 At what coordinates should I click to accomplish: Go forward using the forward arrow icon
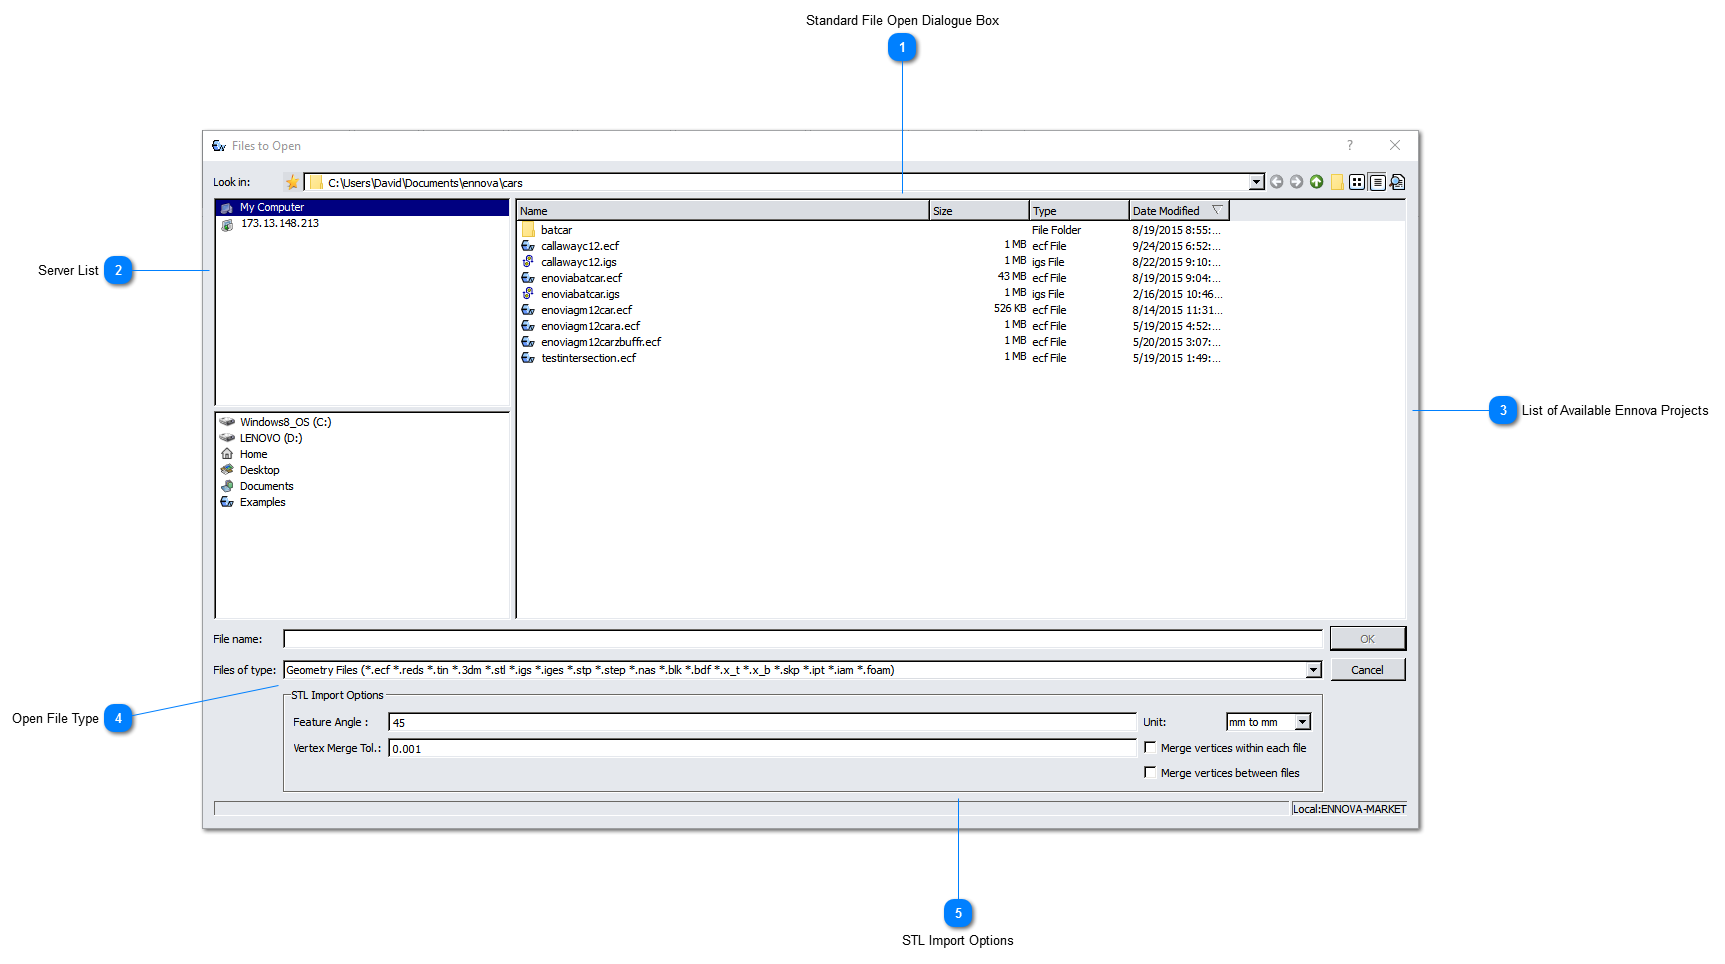click(1296, 182)
